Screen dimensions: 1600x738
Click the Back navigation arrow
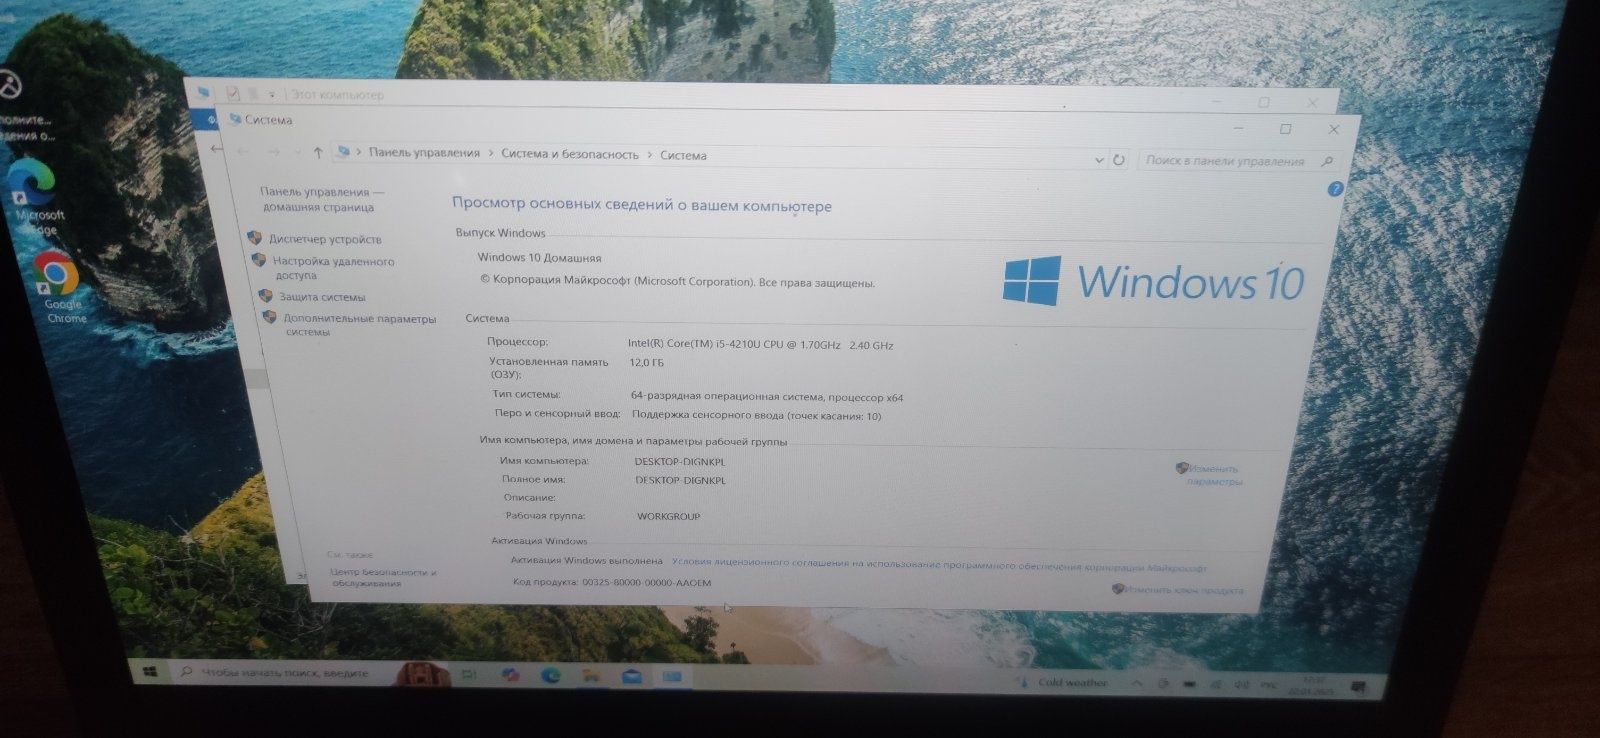[243, 151]
